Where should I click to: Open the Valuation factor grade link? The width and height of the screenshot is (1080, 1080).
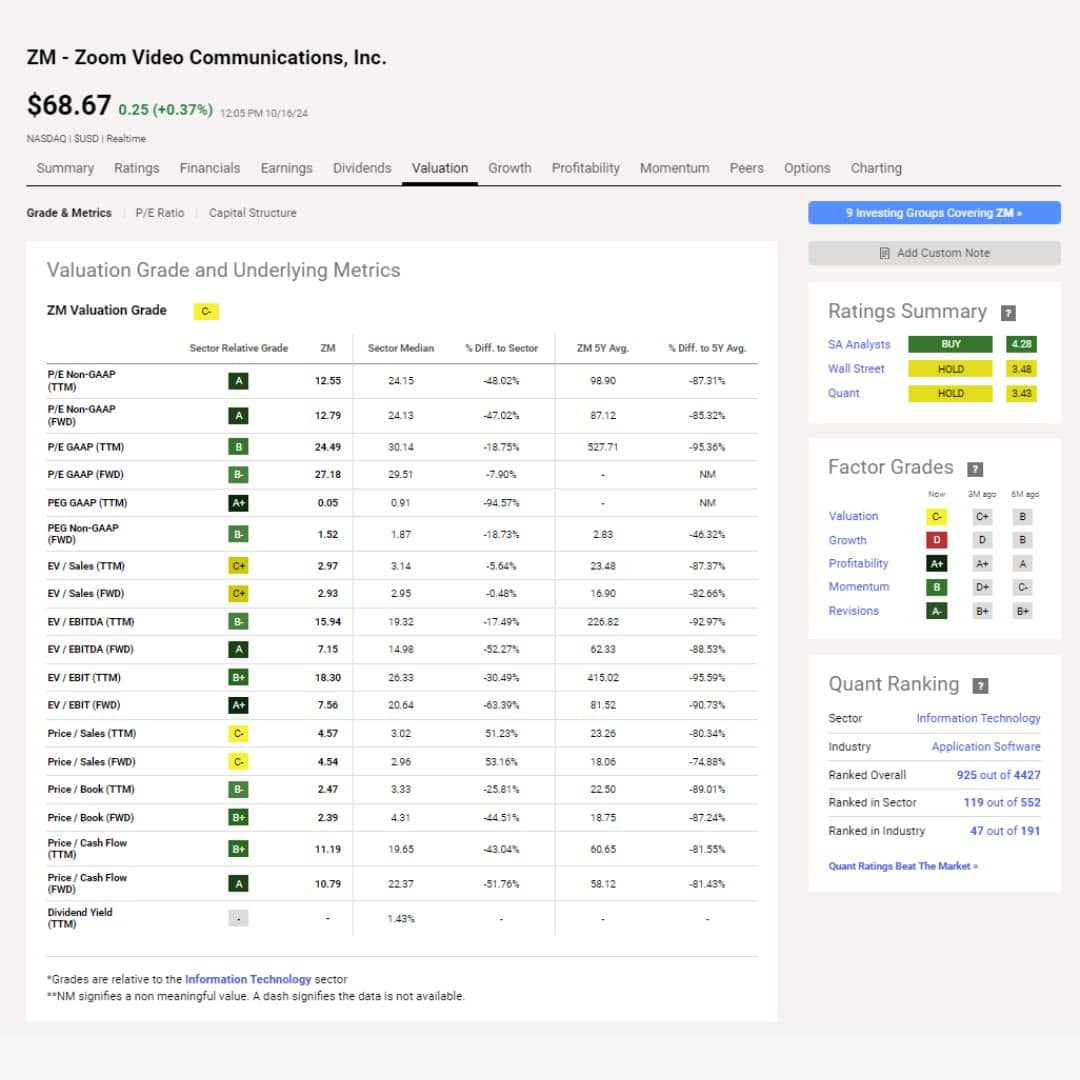click(853, 516)
